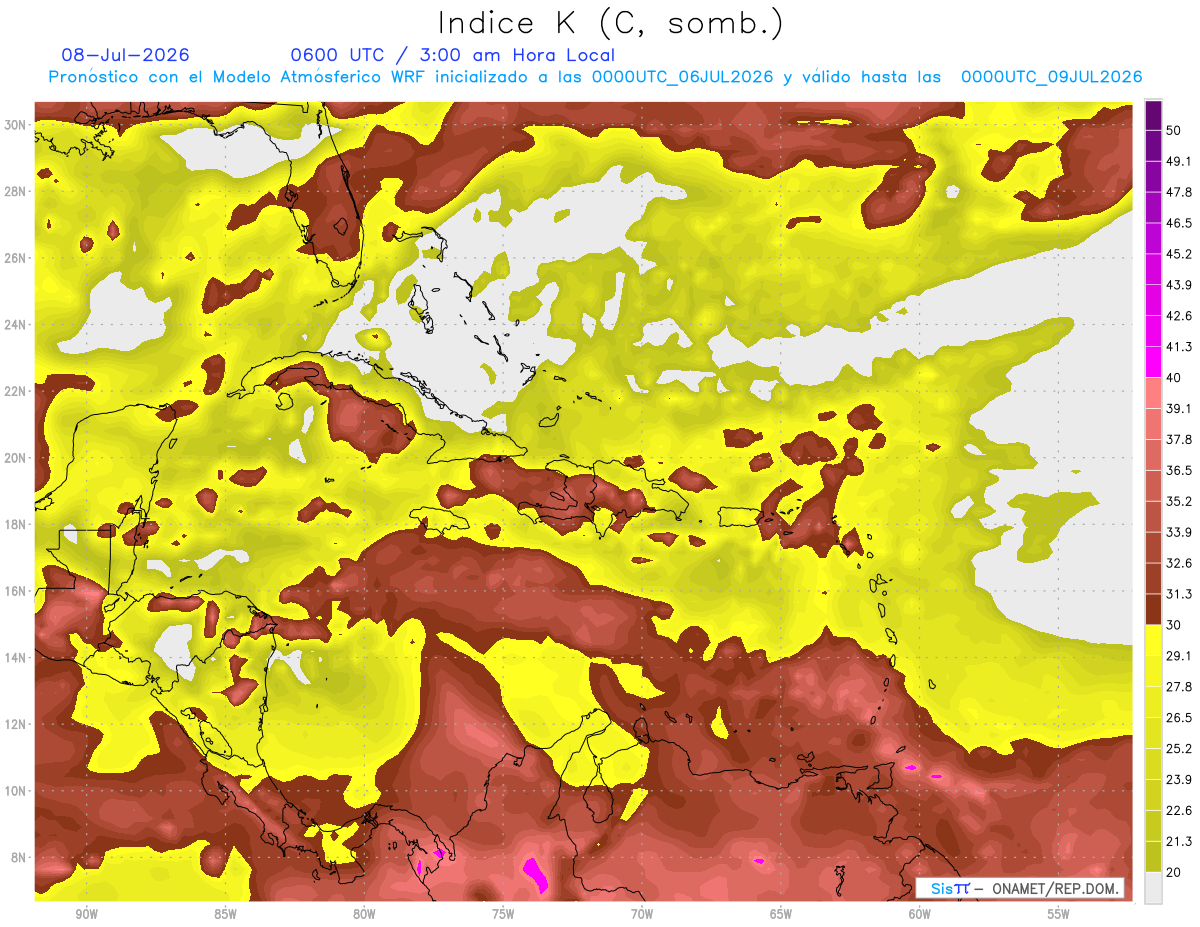Click the color scale label "50"
The image size is (1200, 927).
[1175, 130]
